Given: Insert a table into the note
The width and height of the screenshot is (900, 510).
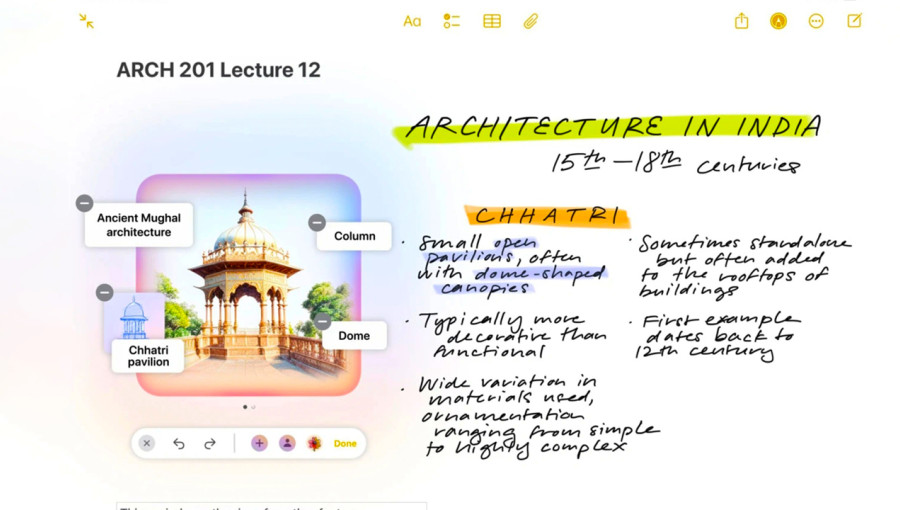Looking at the screenshot, I should point(492,21).
